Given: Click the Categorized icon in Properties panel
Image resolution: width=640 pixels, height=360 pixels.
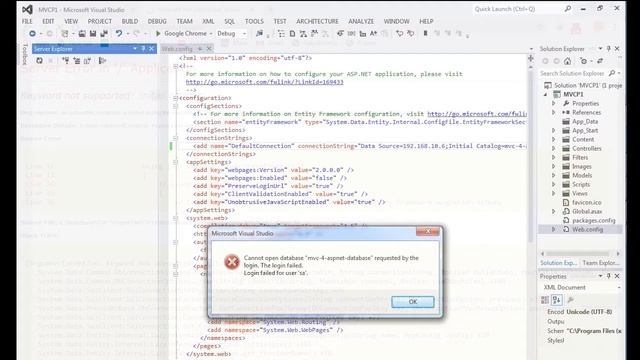Looking at the screenshot, I should [x=545, y=300].
